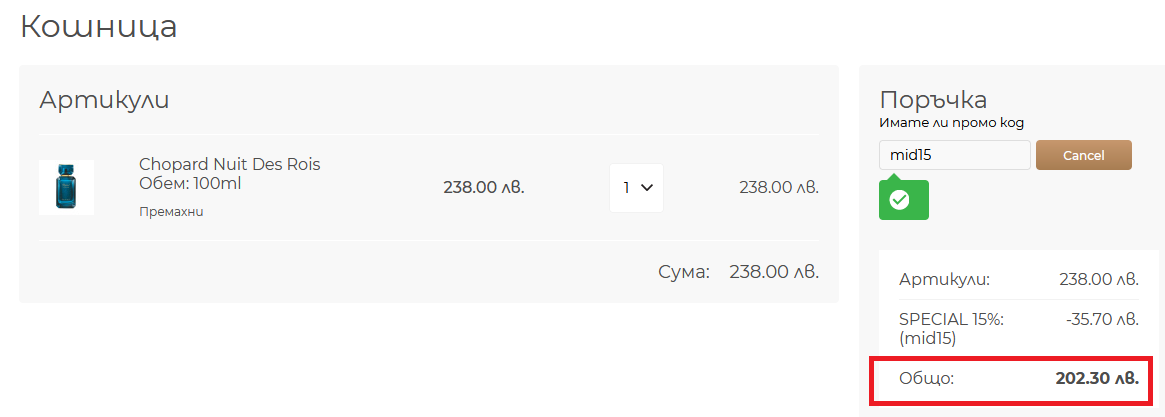This screenshot has height=417, width=1165.
Task: Click the Имате ли промо код label
Action: pyautogui.click(x=946, y=123)
